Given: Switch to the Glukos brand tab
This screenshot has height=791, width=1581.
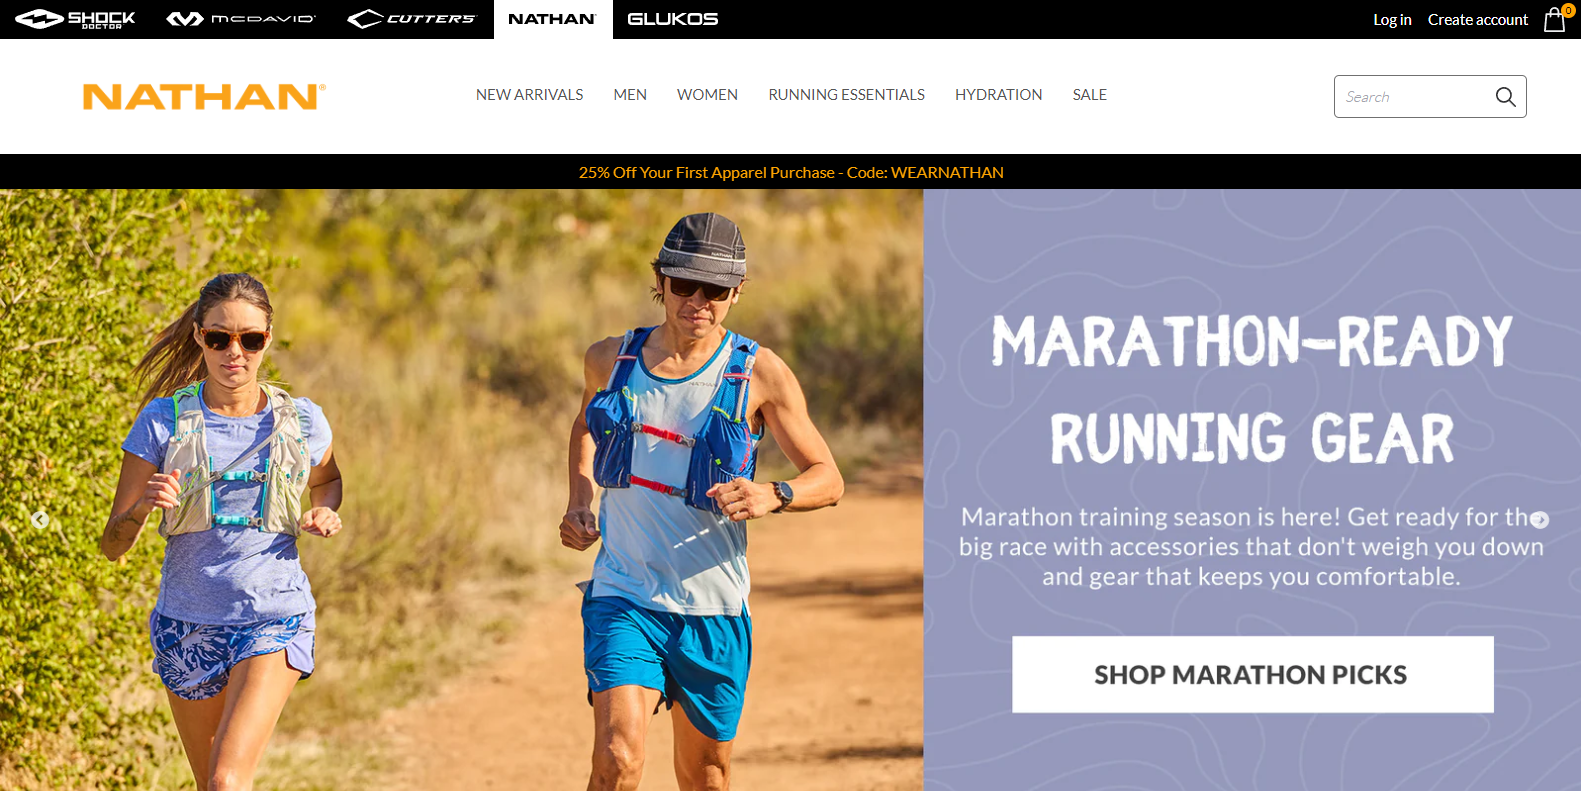Looking at the screenshot, I should 672,19.
